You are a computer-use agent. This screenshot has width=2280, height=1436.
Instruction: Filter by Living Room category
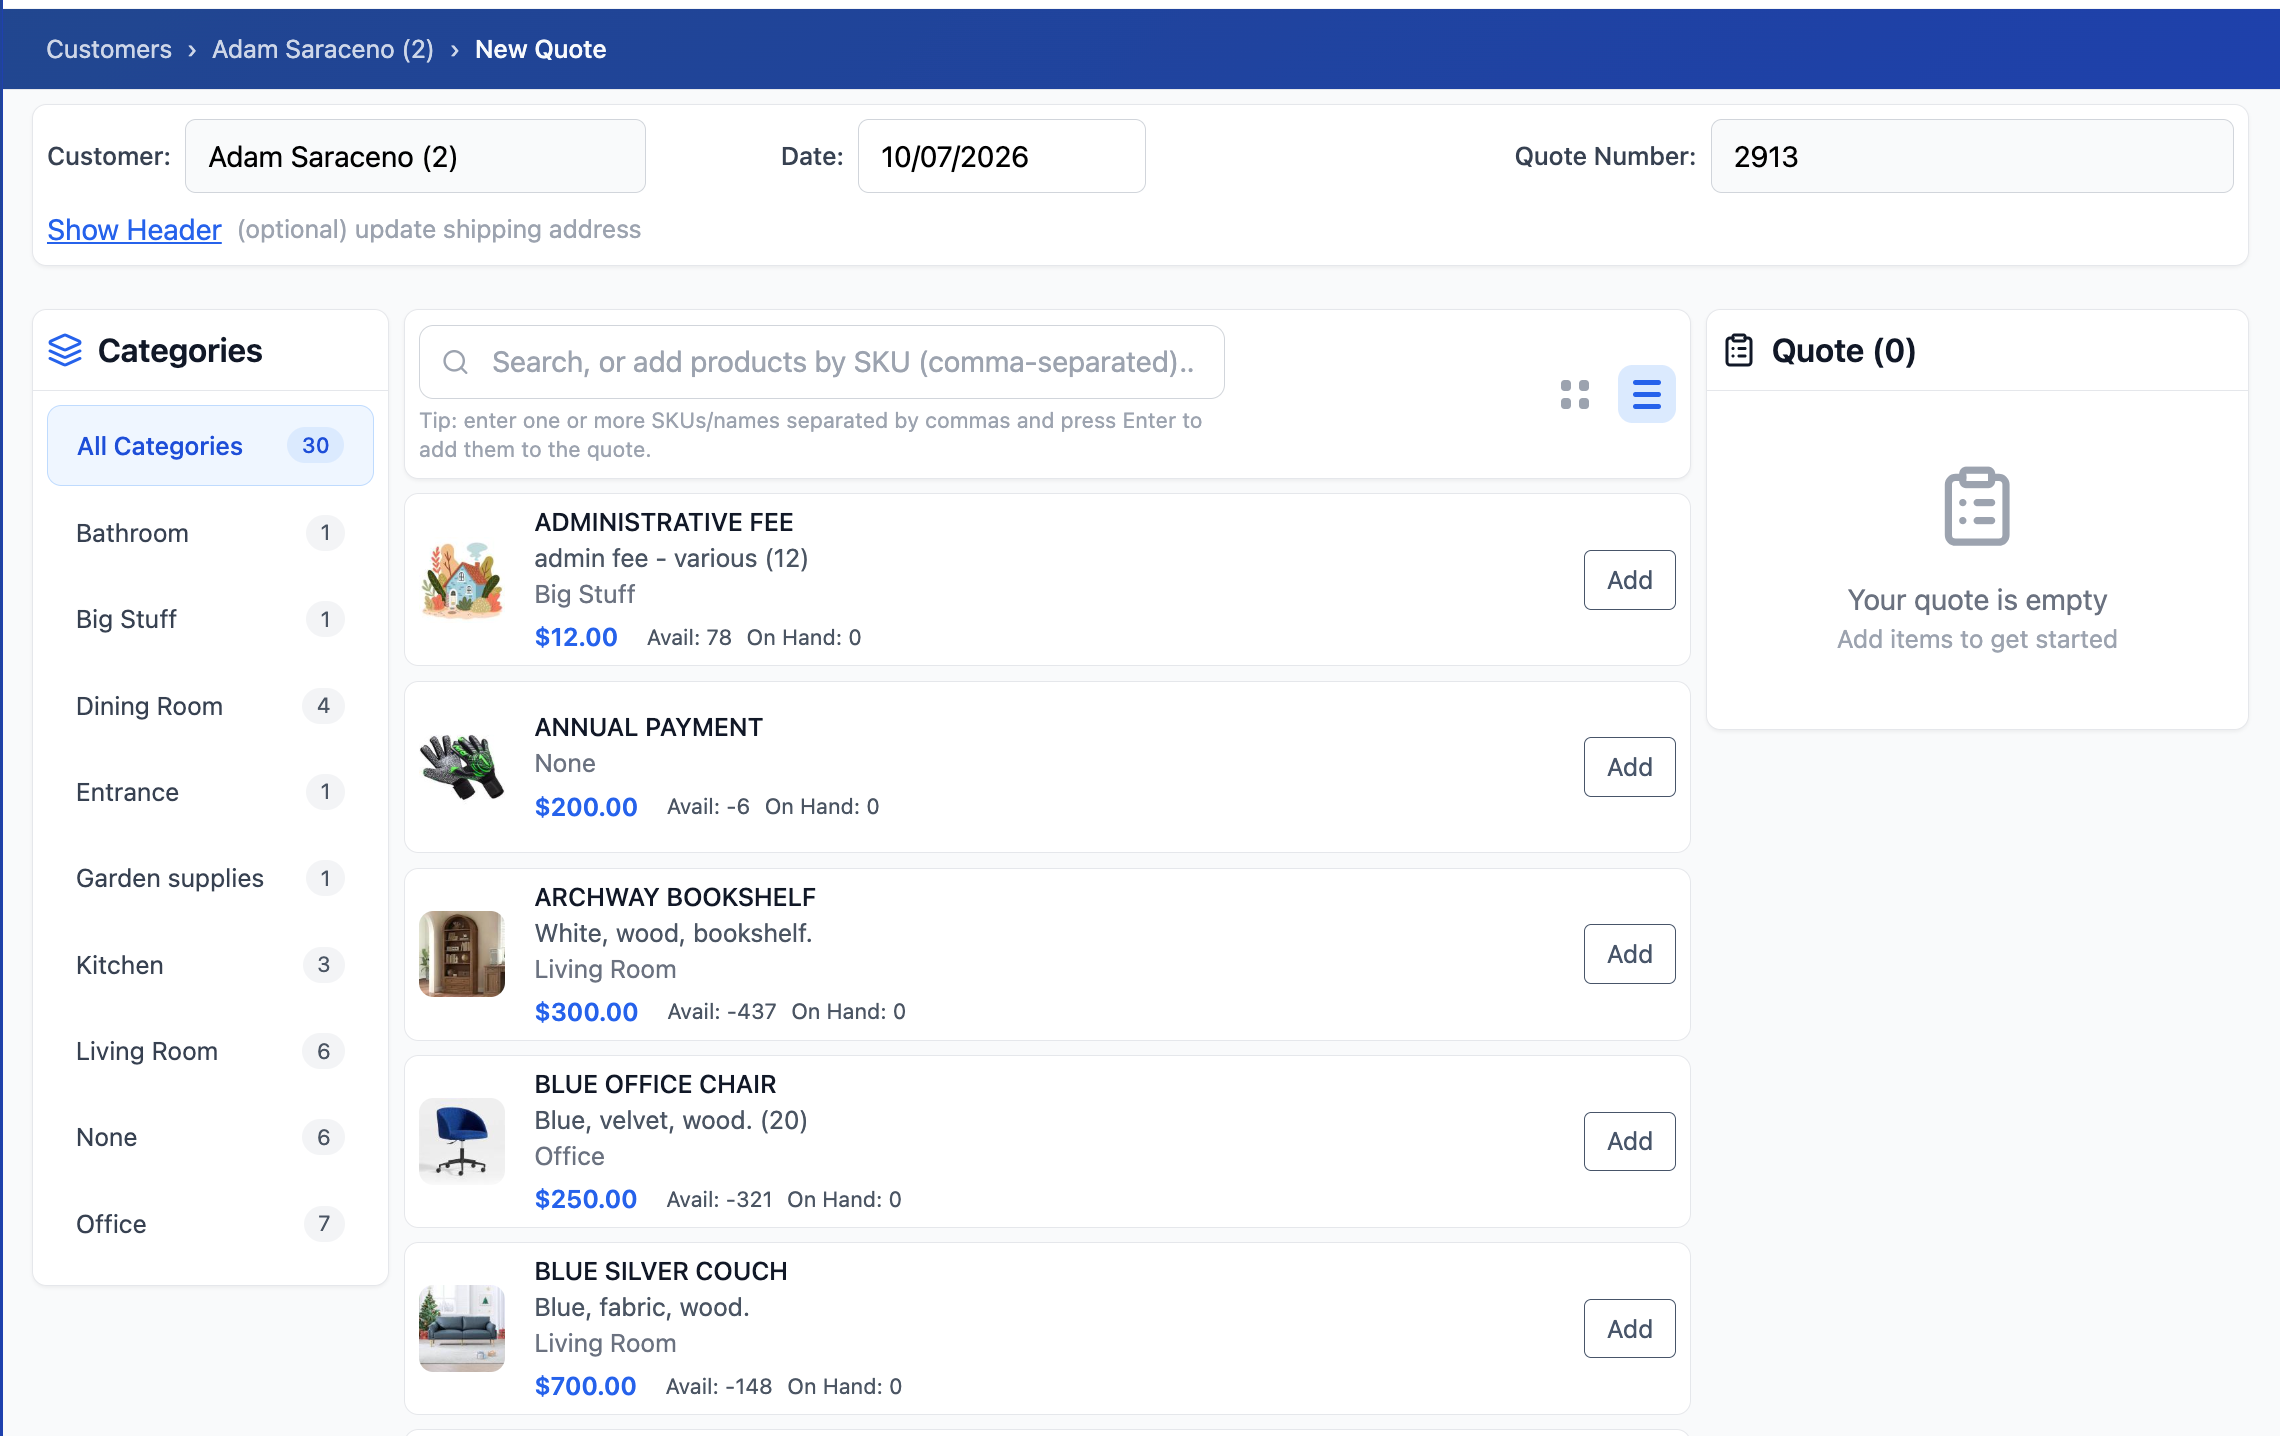pos(210,1051)
